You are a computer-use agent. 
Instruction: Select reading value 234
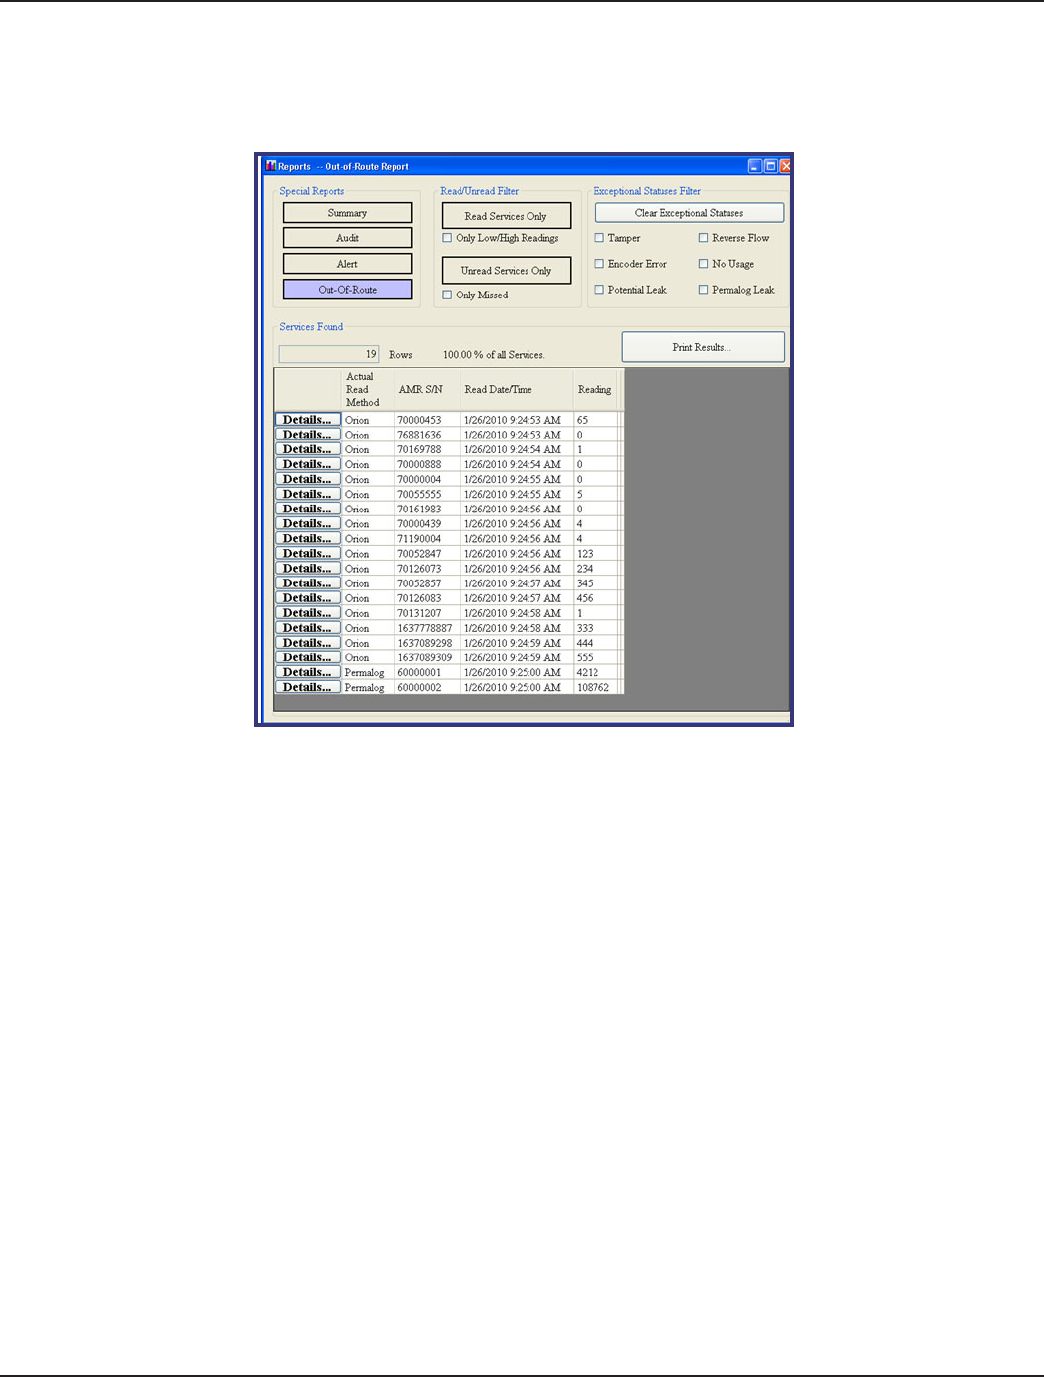coord(596,568)
